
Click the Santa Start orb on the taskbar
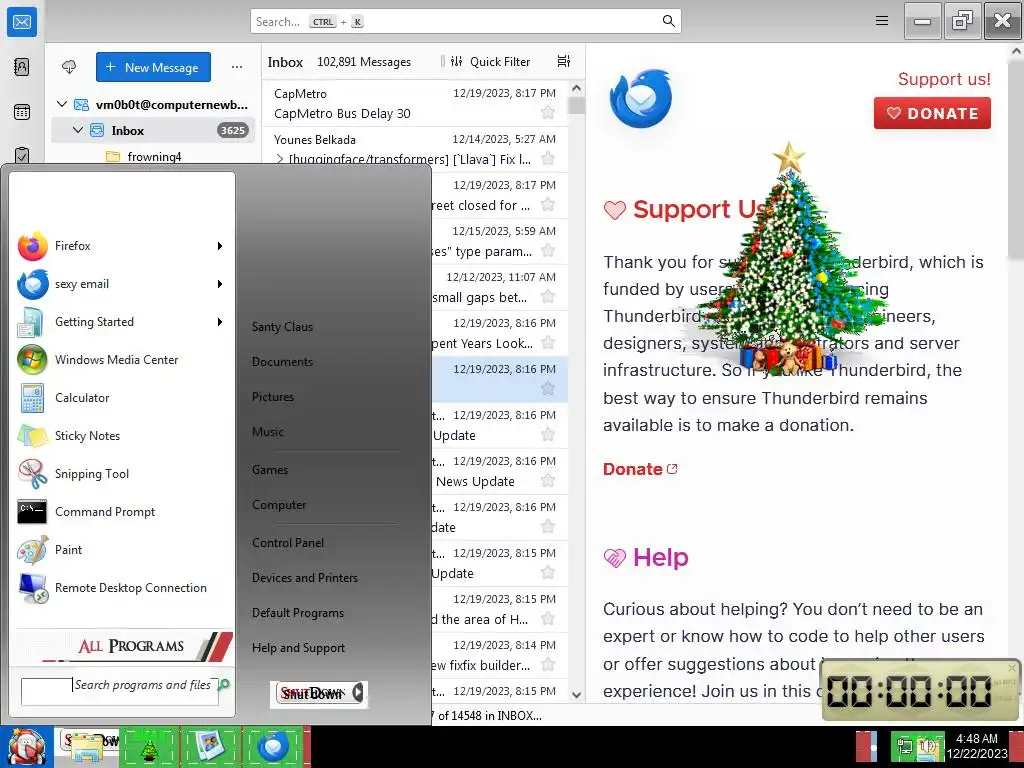(x=26, y=746)
